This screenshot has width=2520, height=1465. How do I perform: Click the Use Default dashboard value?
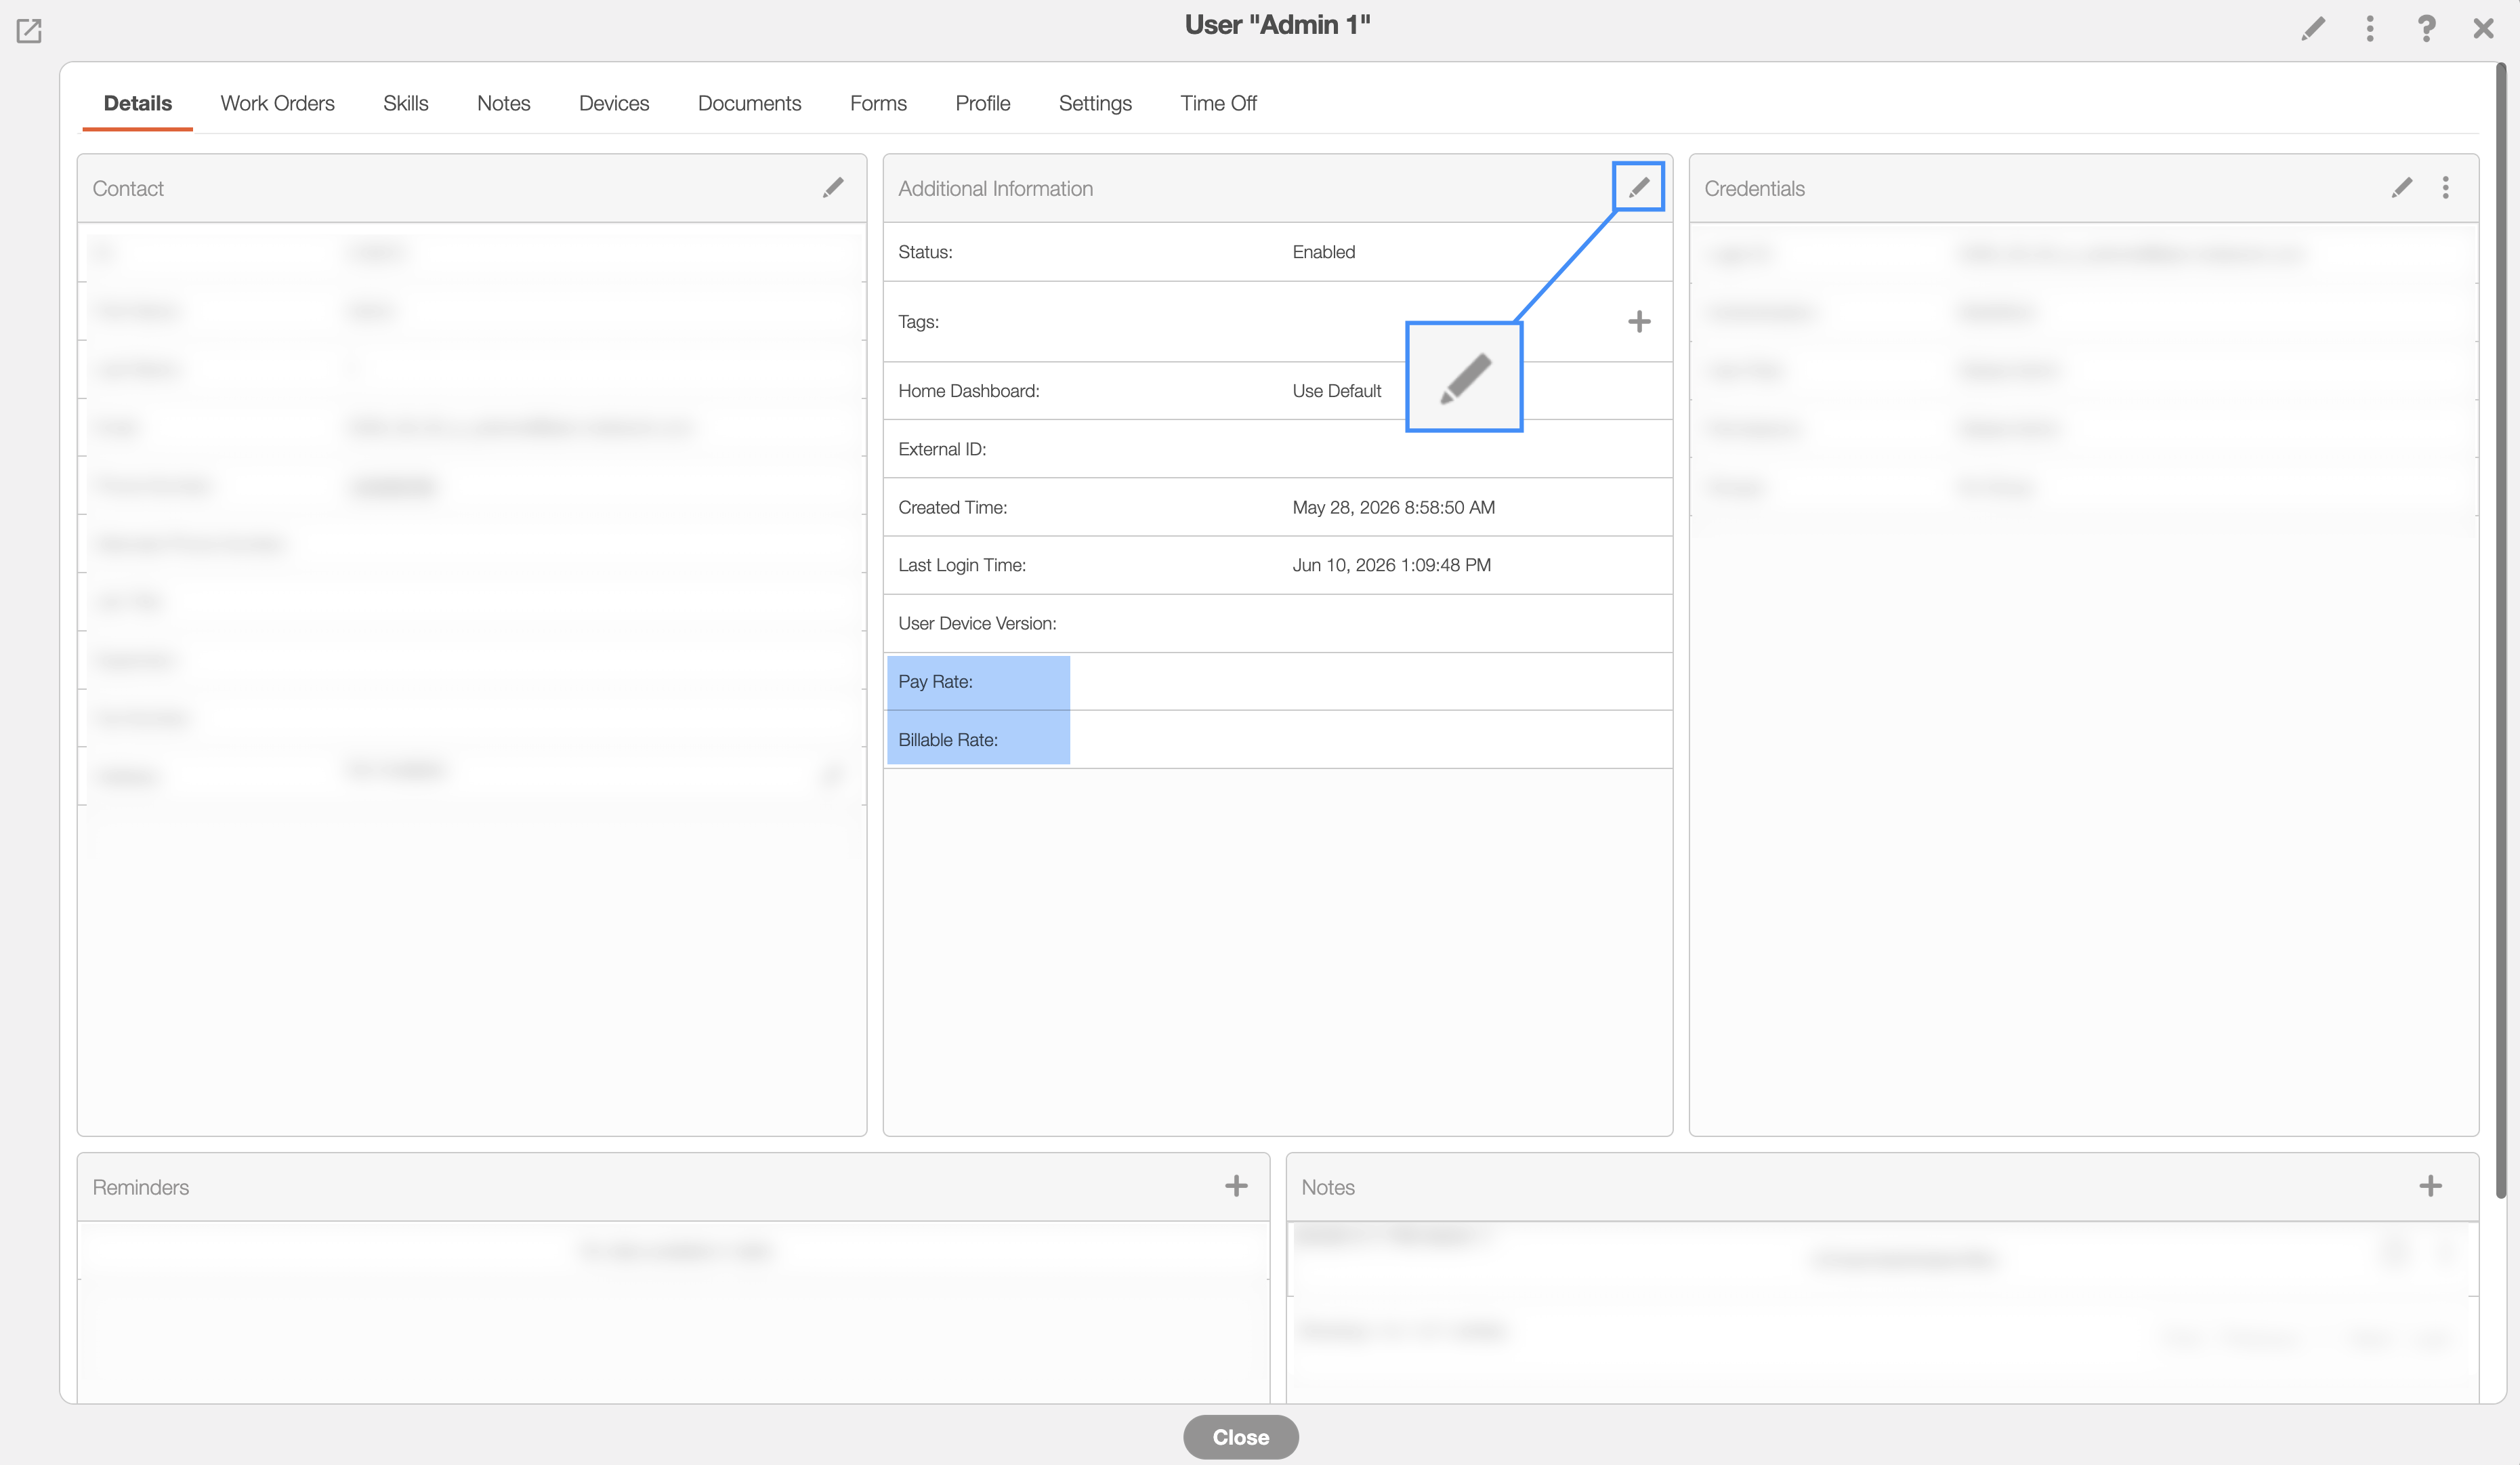[x=1337, y=391]
